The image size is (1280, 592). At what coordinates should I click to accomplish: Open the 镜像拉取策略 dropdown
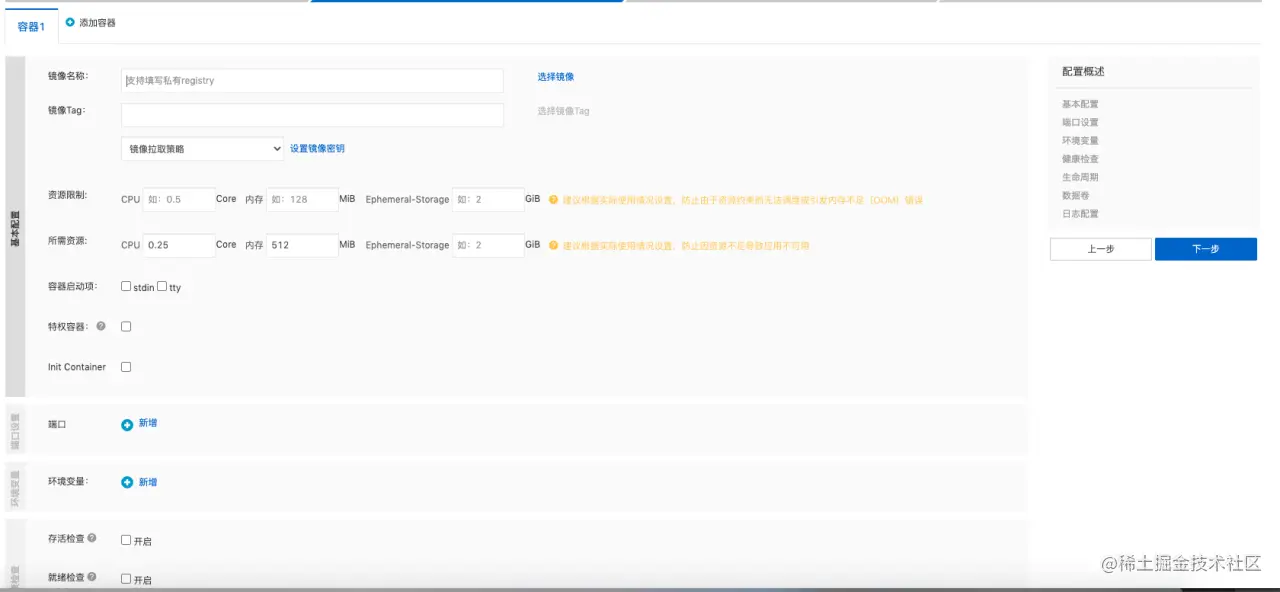[202, 149]
